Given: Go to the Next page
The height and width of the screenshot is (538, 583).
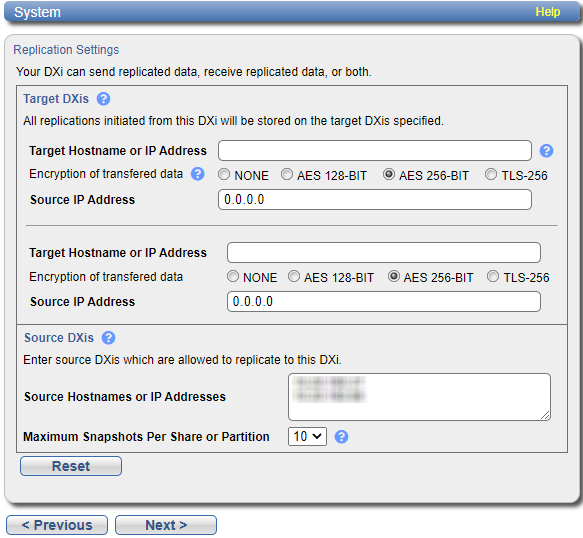Looking at the screenshot, I should (x=166, y=525).
